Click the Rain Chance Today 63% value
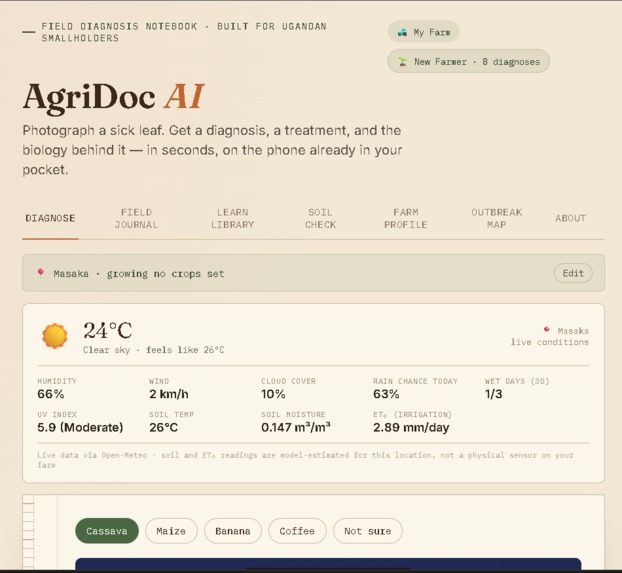 pos(386,394)
